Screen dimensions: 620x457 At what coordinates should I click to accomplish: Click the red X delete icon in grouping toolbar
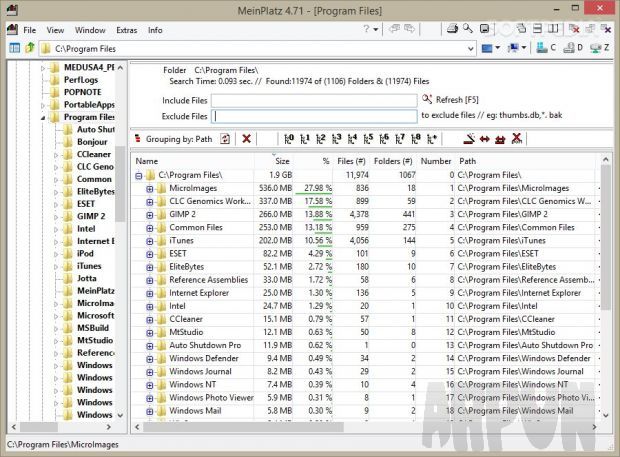tap(516, 138)
